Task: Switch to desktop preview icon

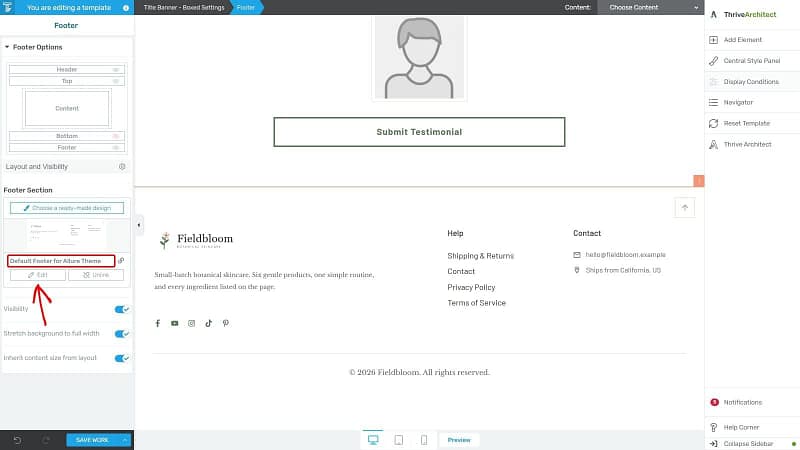Action: (x=373, y=440)
